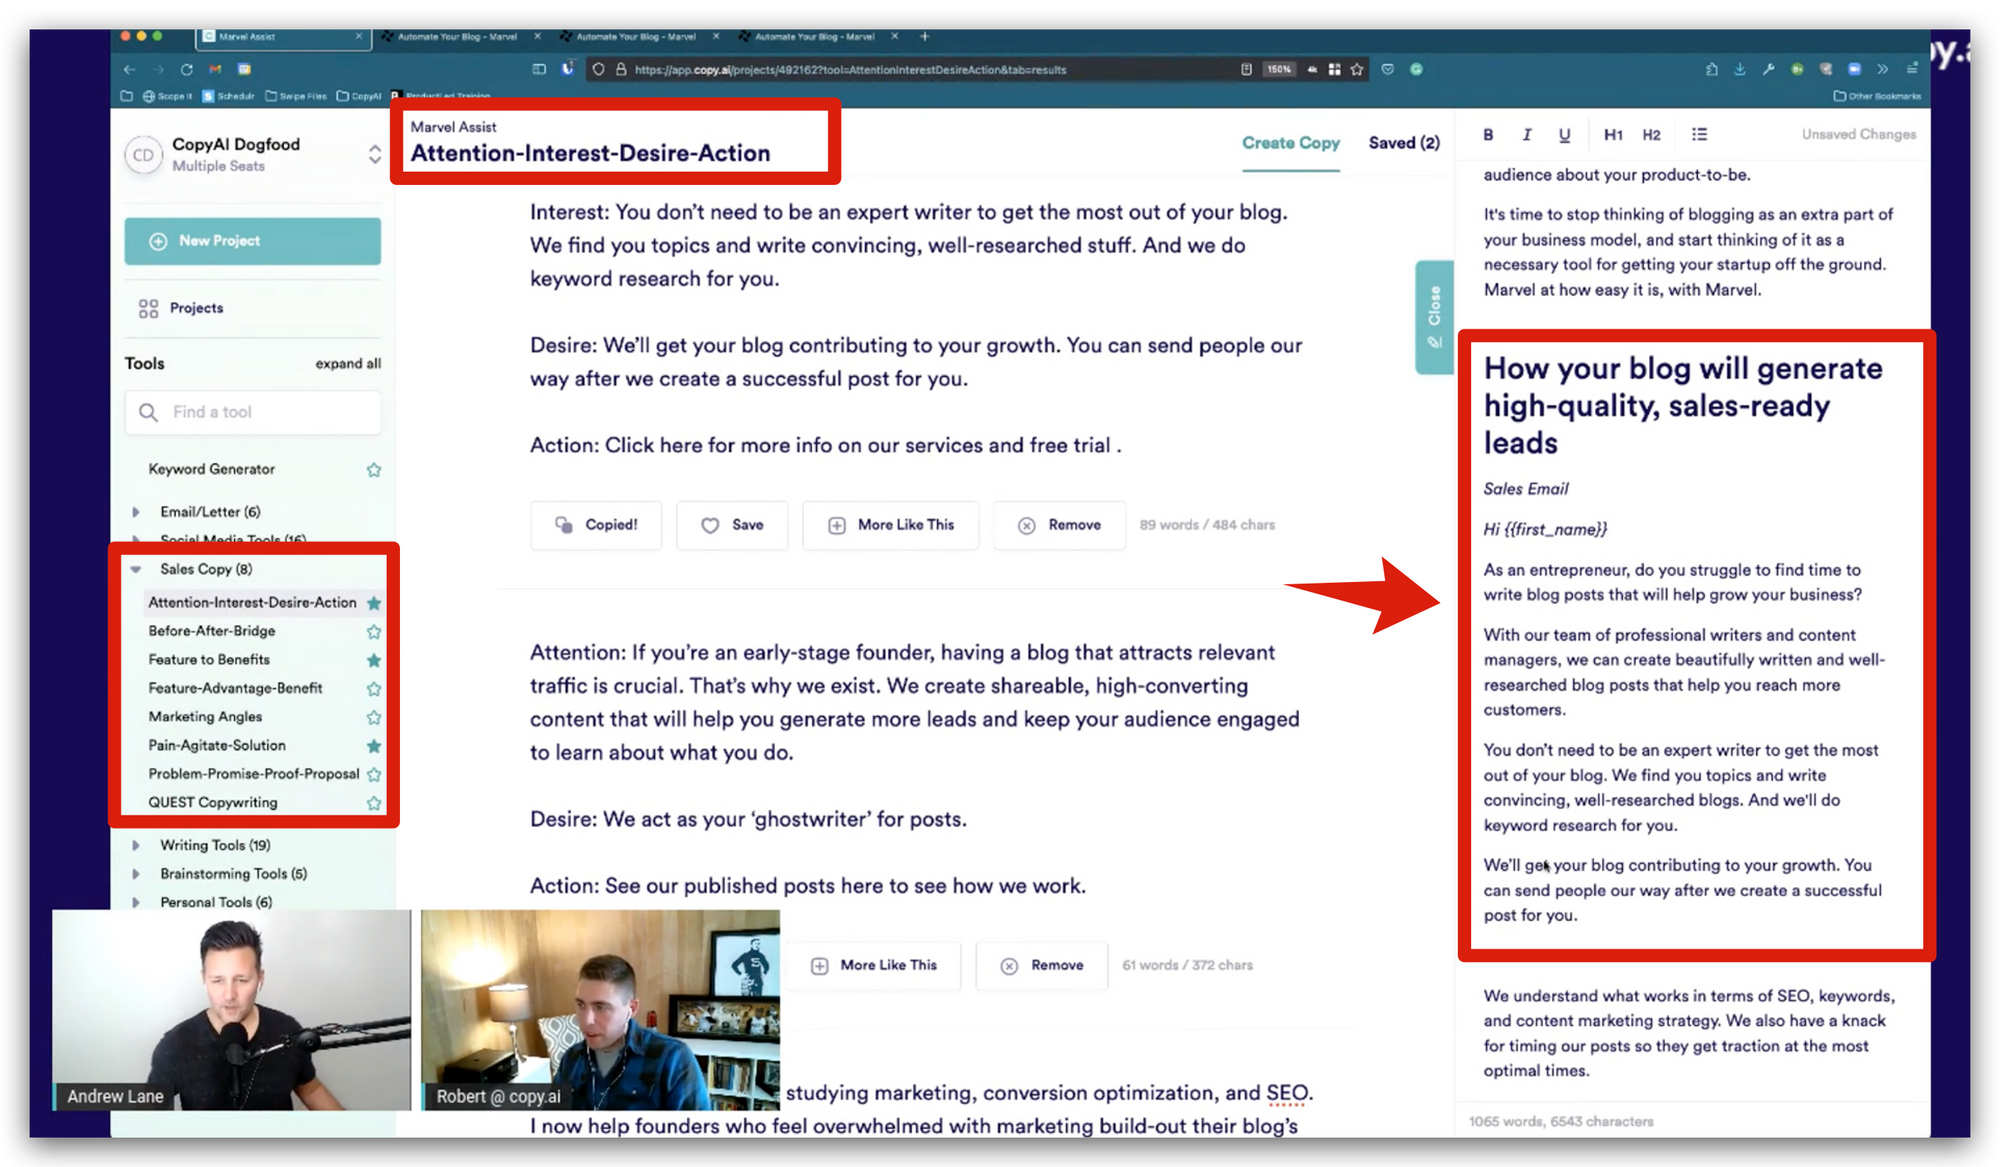Star the Problem-Promise-Proof-Proposal tool
Viewport: 2000px width, 1167px height.
click(x=374, y=774)
